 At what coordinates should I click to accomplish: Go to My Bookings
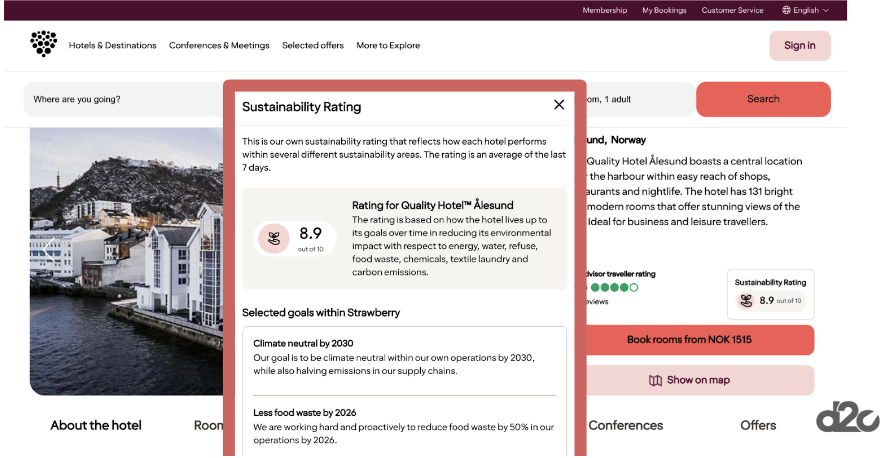tap(664, 10)
